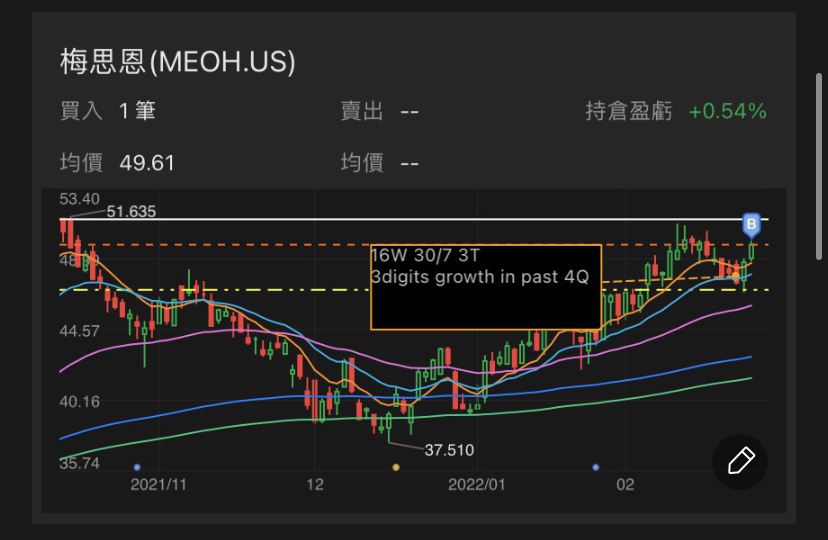
Task: Open the 梅思恩(MEOH.US) stock title
Action: [177, 62]
